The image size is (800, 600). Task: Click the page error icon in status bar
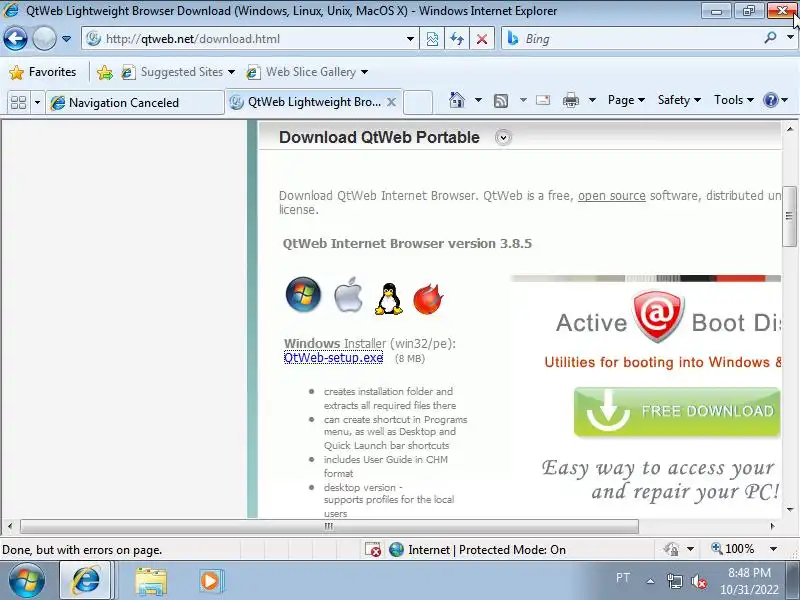(373, 549)
